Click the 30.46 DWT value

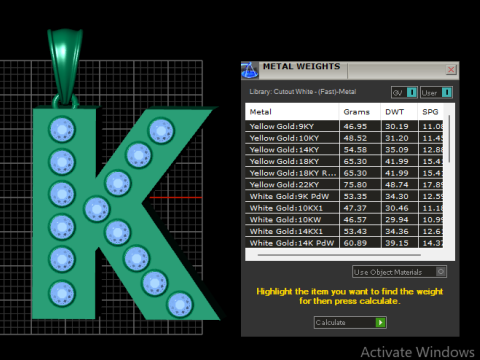tap(397, 208)
